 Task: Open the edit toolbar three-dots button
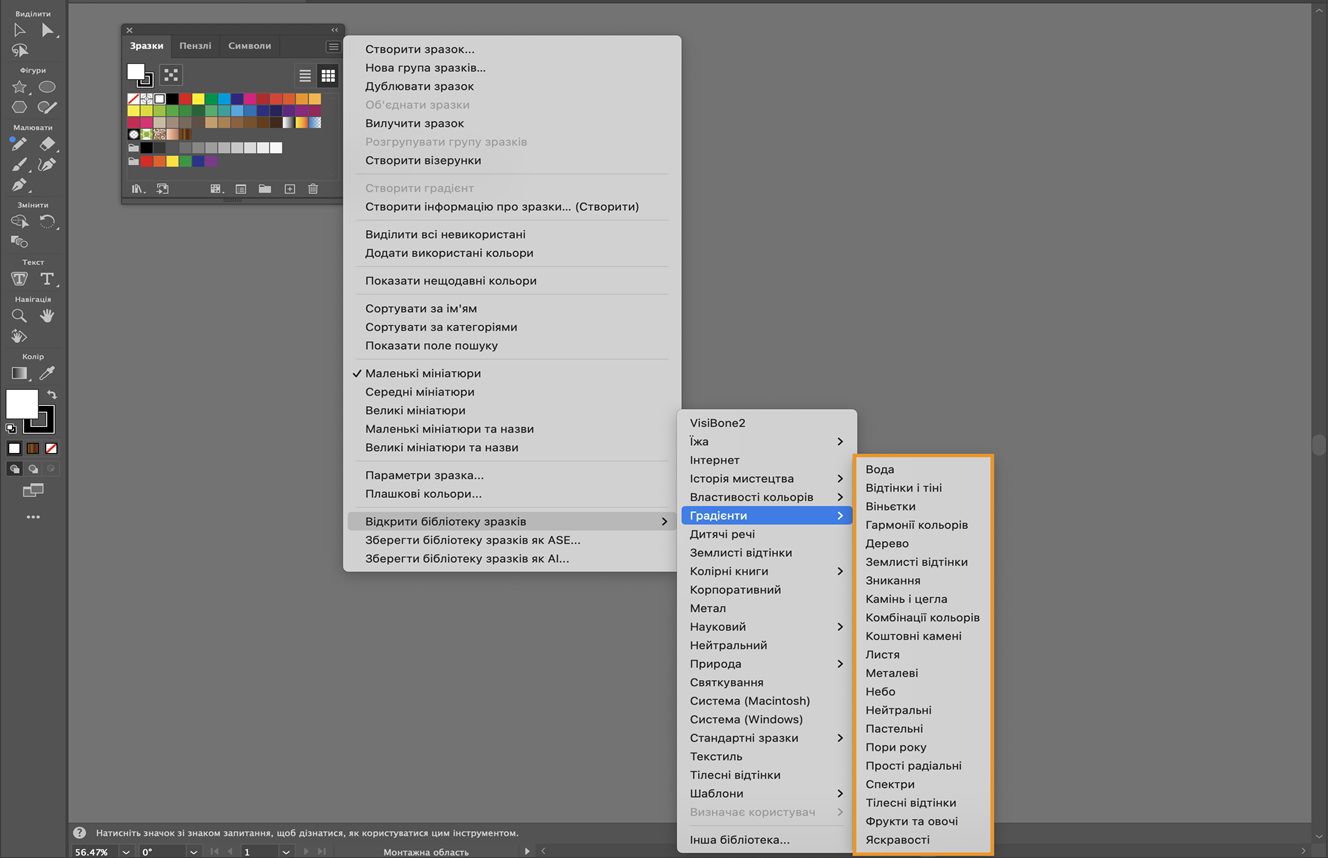click(33, 517)
